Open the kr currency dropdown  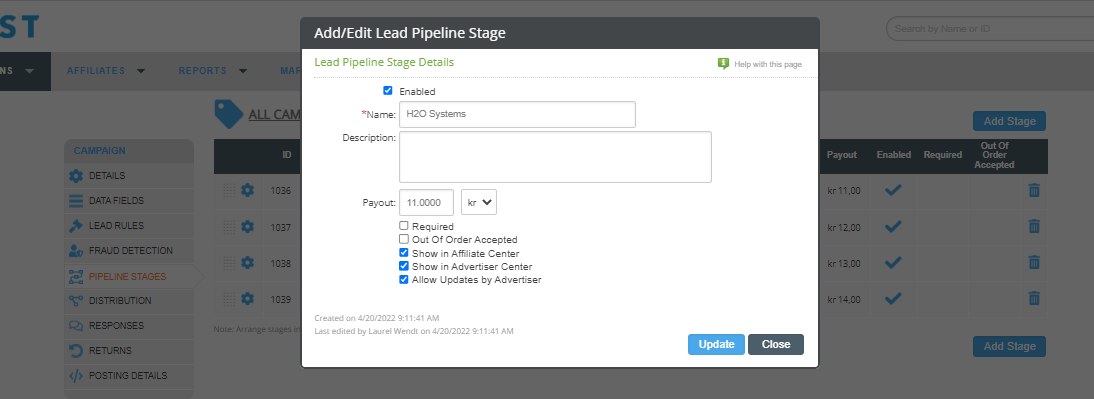[x=479, y=202]
